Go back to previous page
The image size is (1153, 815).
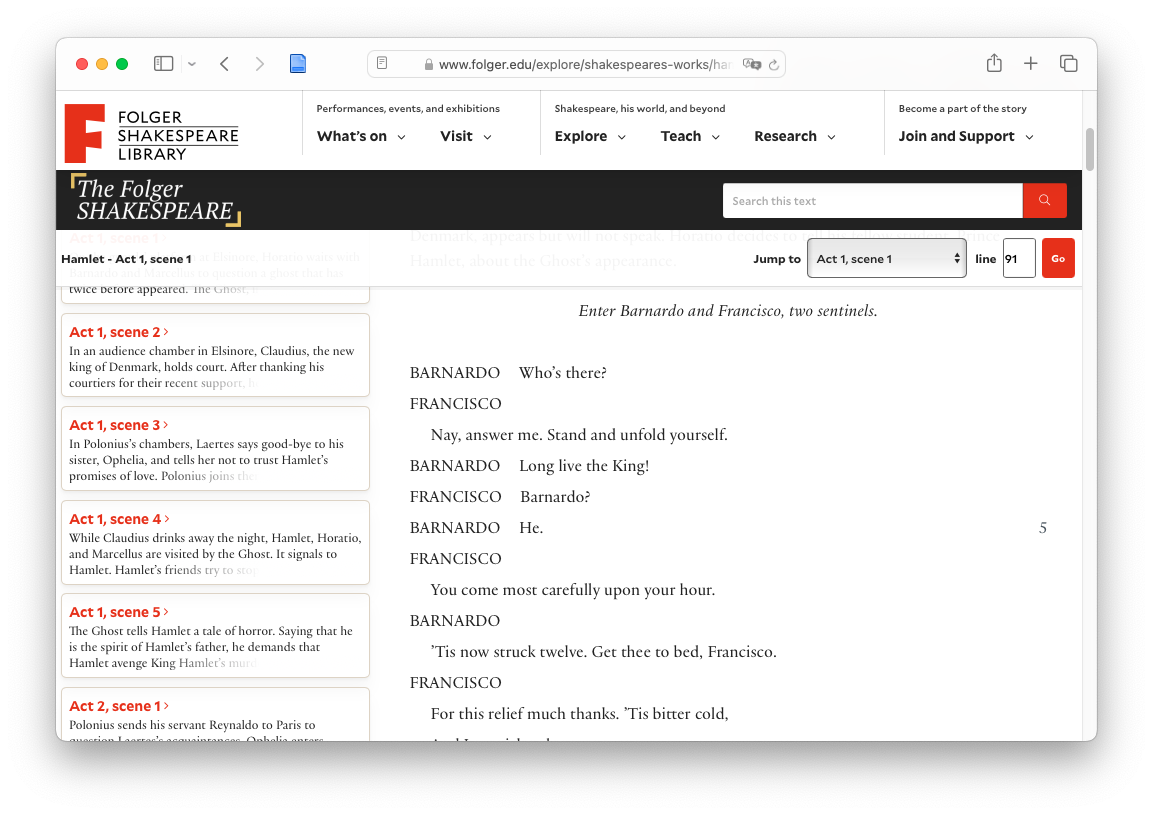[x=224, y=64]
